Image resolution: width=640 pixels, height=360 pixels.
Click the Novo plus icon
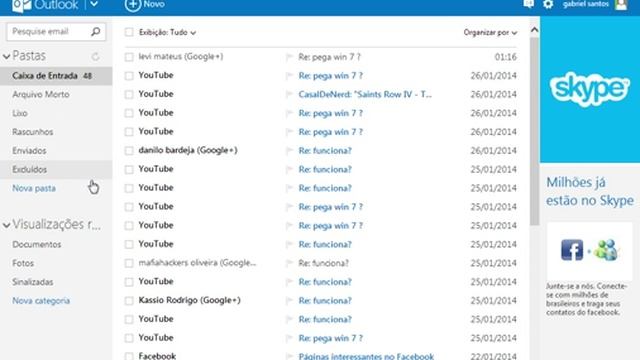click(x=133, y=5)
